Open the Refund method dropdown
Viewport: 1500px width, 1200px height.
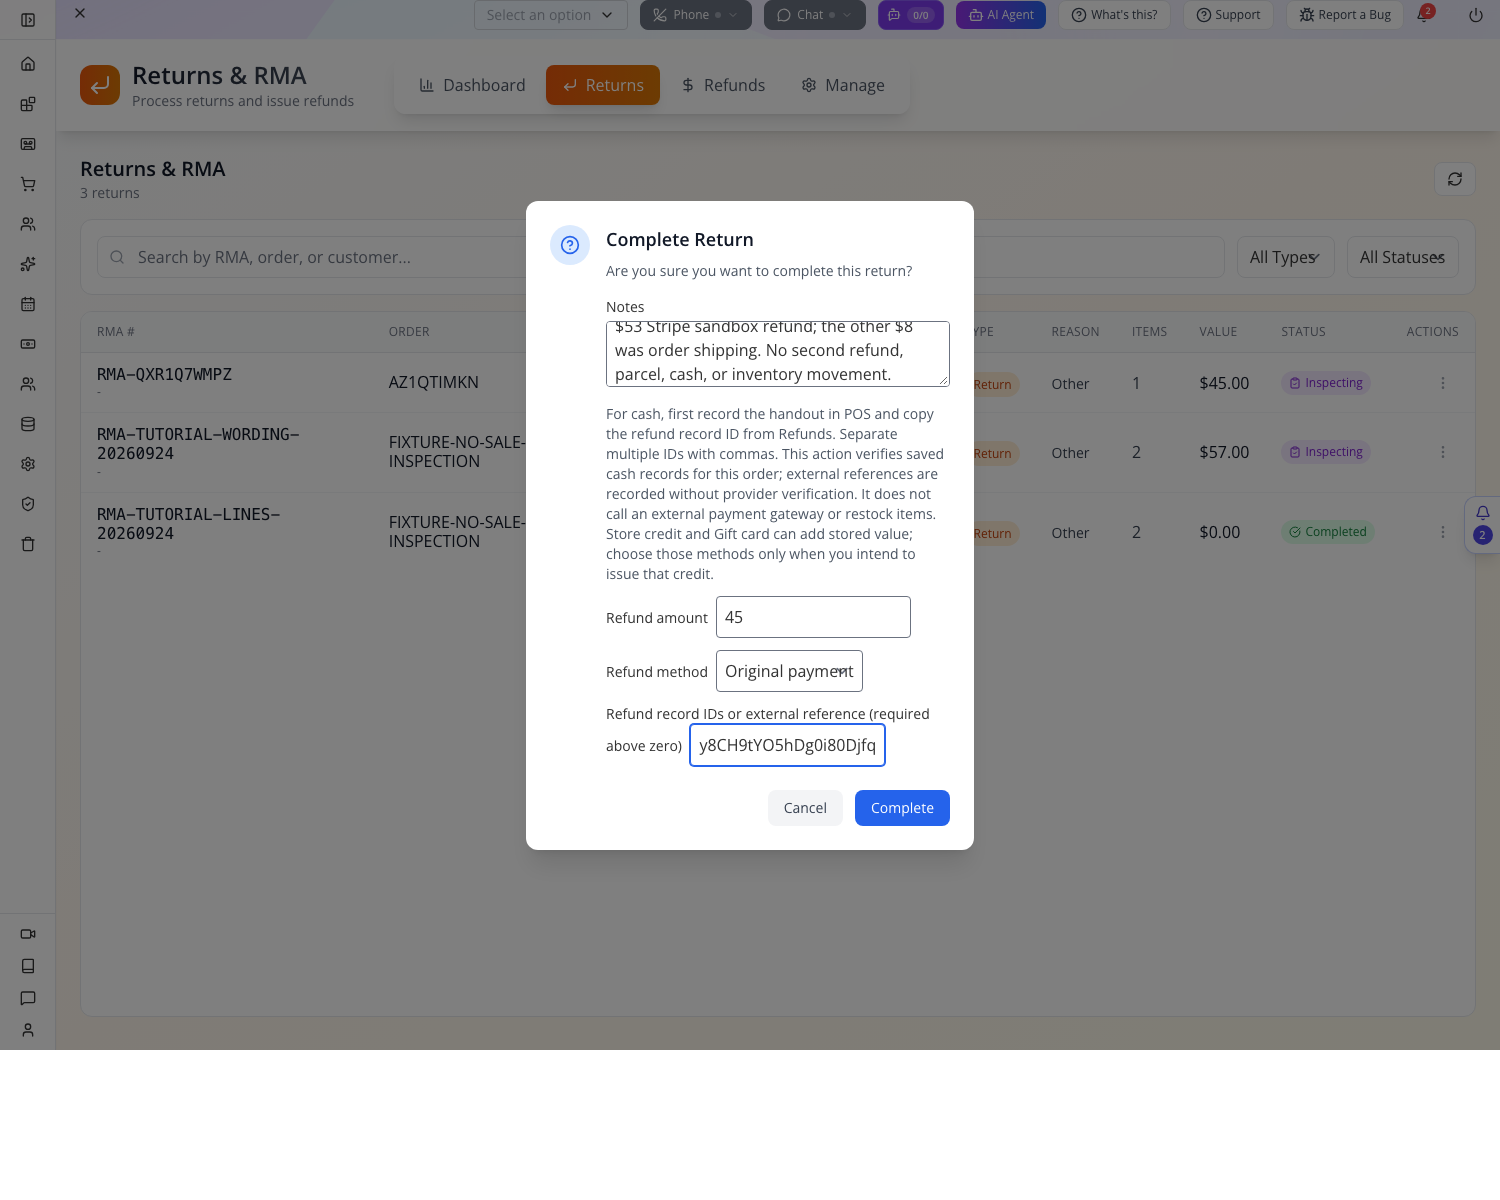pos(789,671)
